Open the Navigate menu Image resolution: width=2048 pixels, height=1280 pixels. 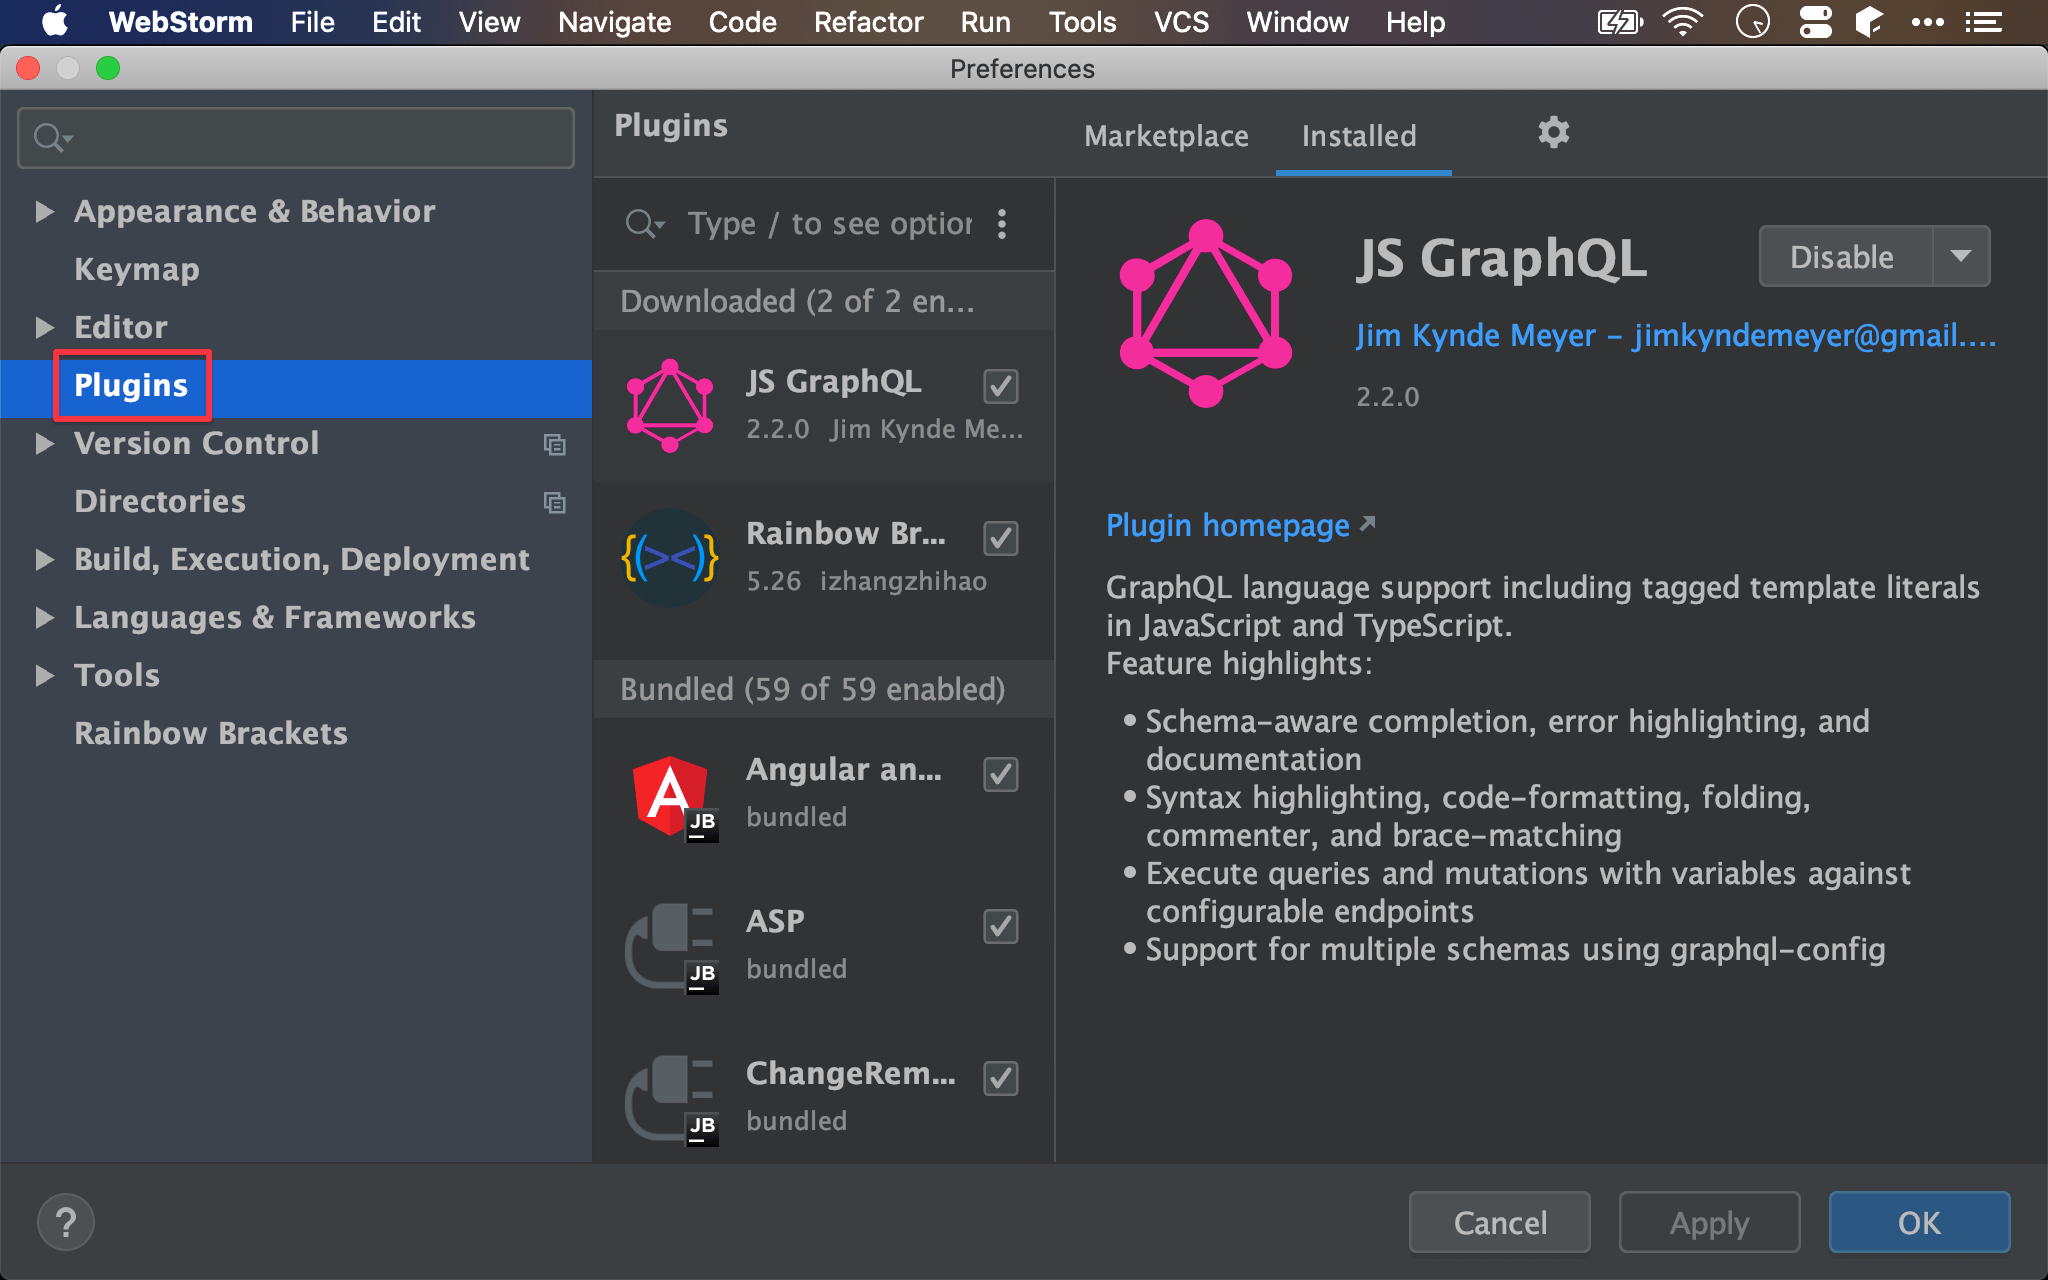(614, 22)
